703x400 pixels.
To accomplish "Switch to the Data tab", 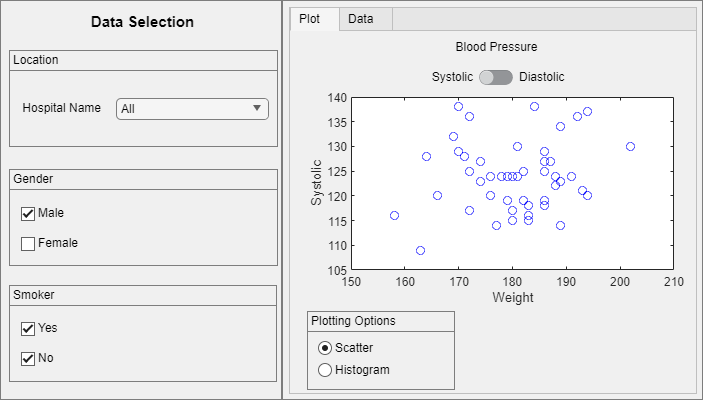I will (x=361, y=20).
